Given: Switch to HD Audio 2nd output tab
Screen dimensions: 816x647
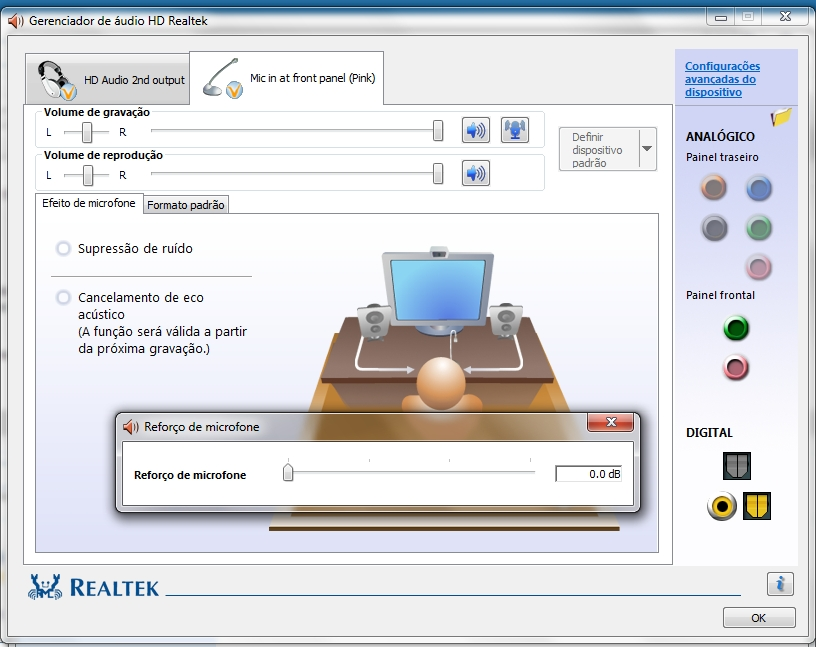Looking at the screenshot, I should 108,79.
